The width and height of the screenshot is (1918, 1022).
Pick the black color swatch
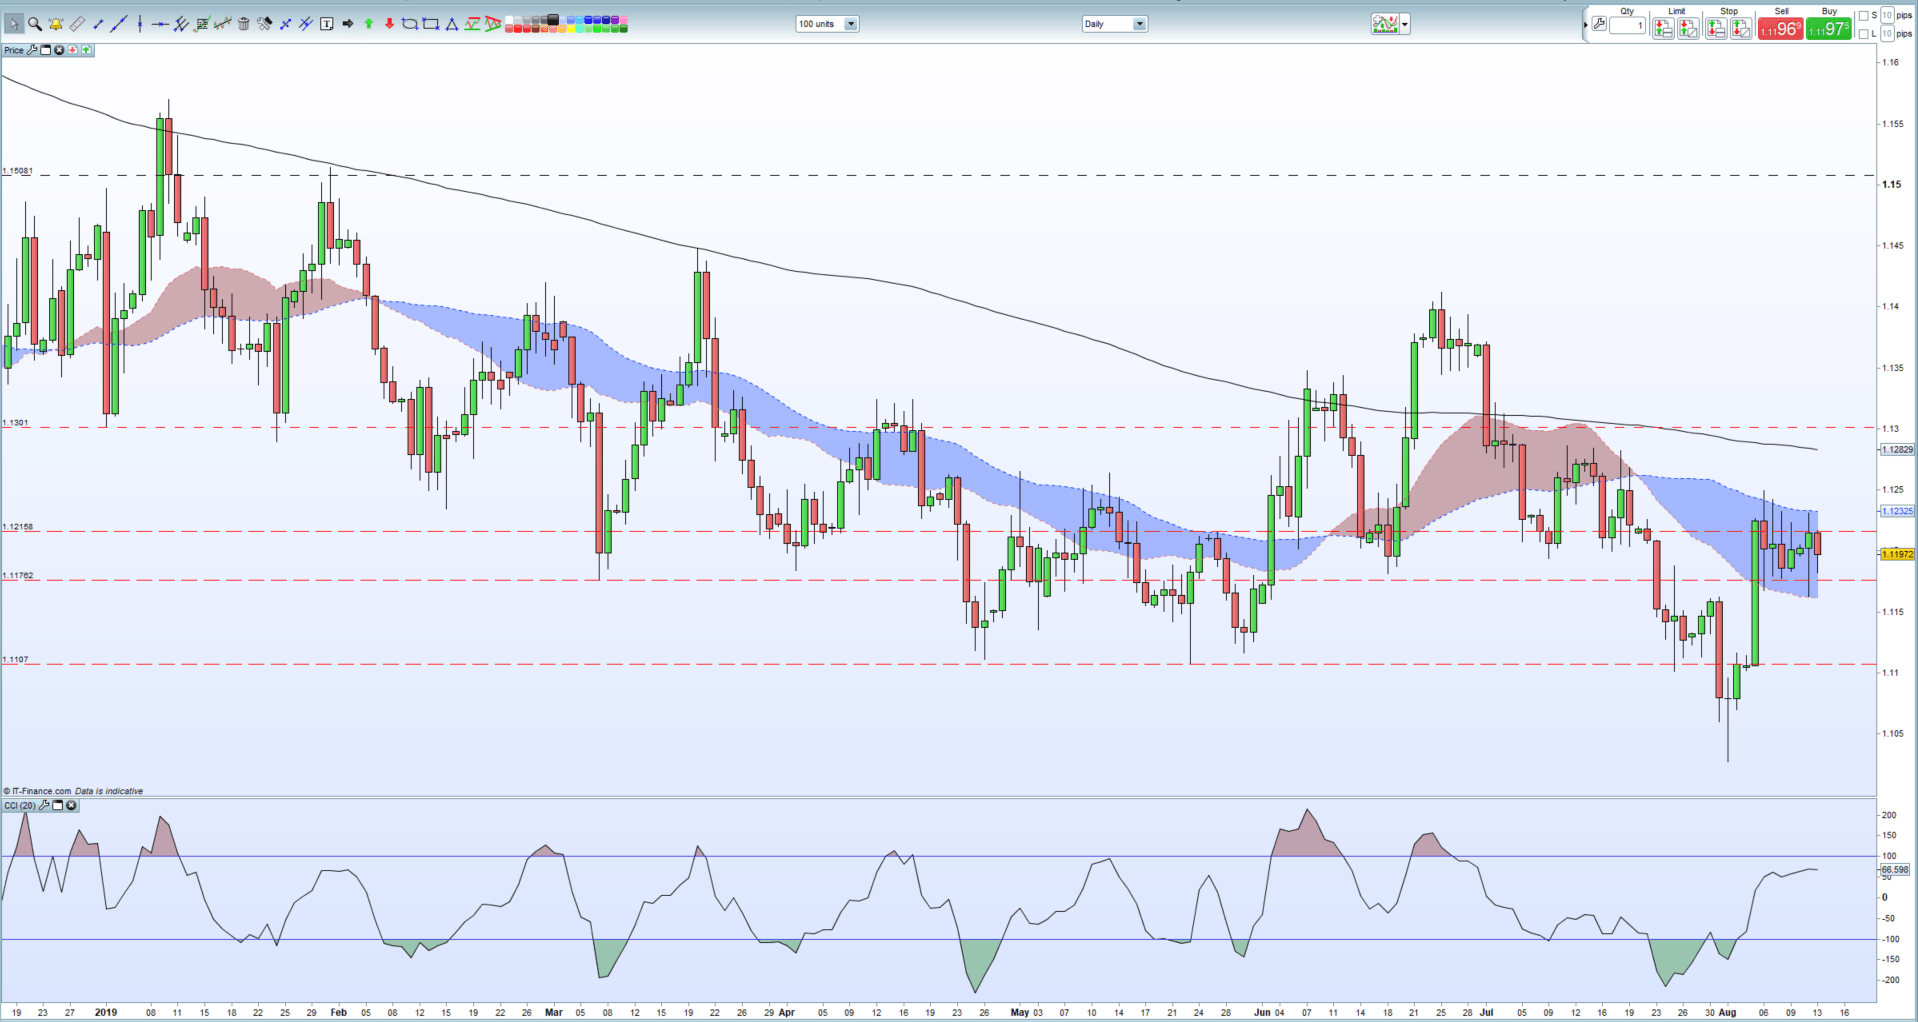[552, 19]
